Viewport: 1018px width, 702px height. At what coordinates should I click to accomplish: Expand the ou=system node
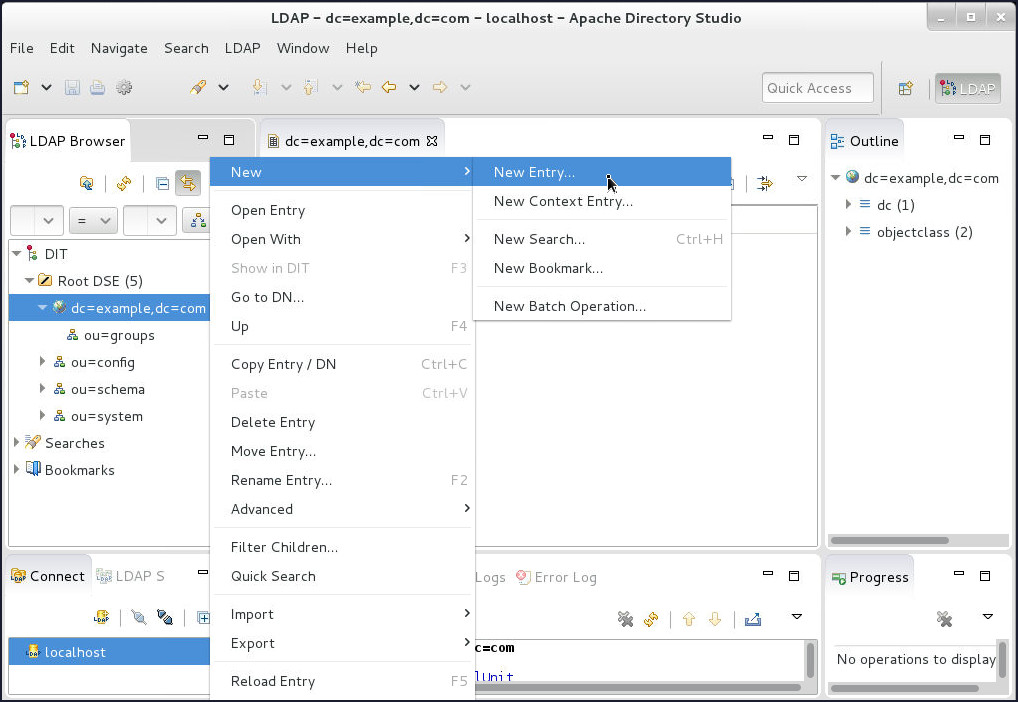42,415
